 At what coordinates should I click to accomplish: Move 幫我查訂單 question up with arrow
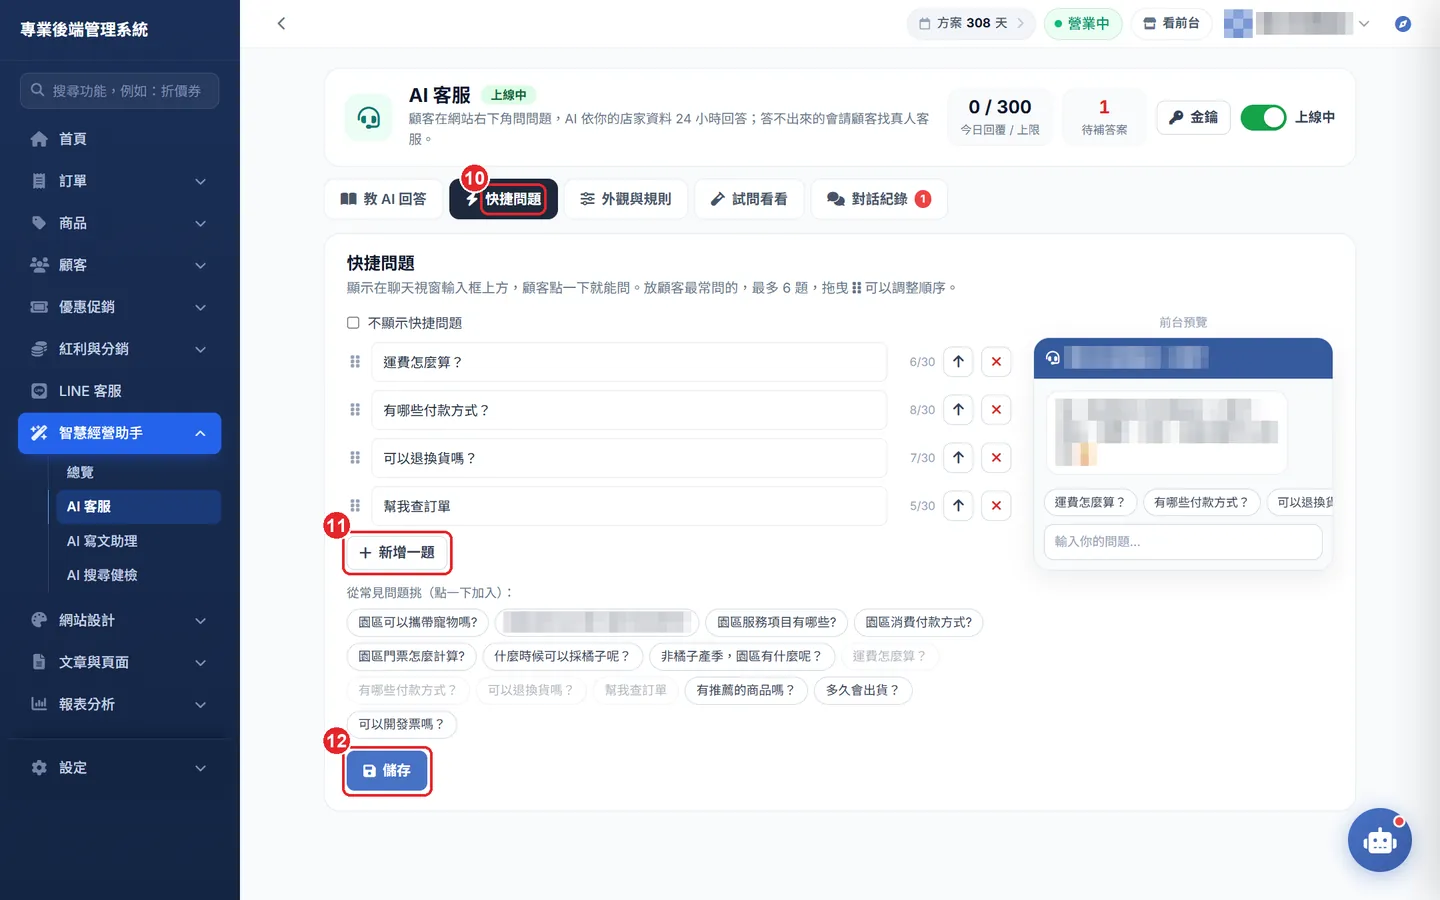pos(958,506)
